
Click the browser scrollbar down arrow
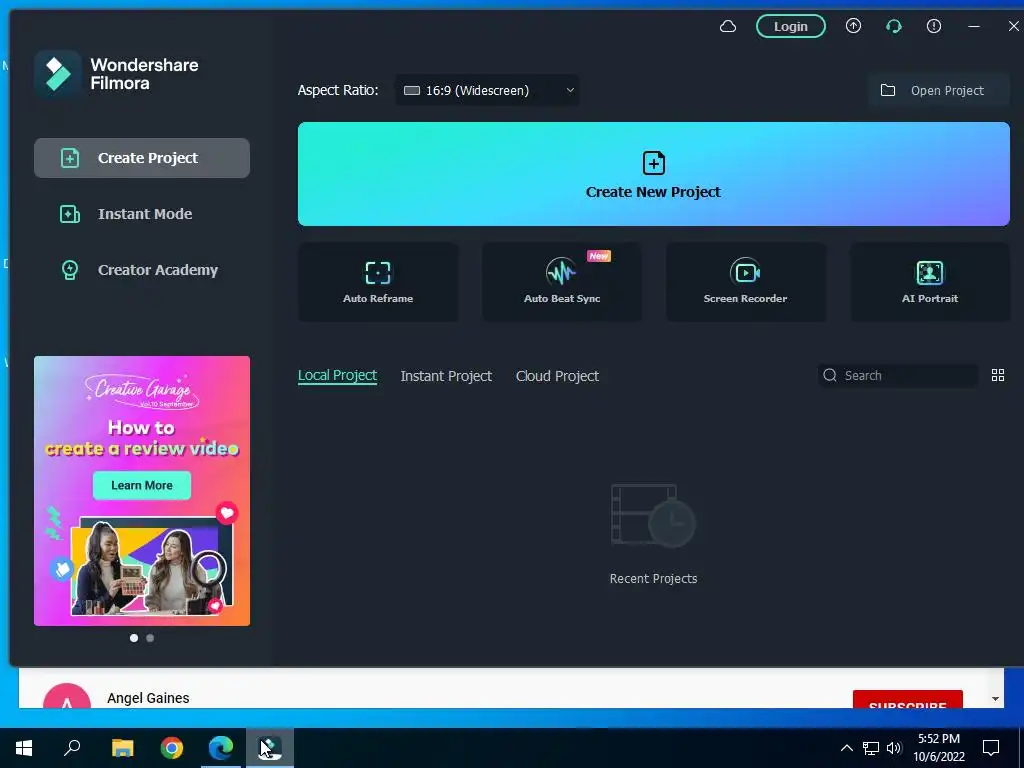point(995,699)
